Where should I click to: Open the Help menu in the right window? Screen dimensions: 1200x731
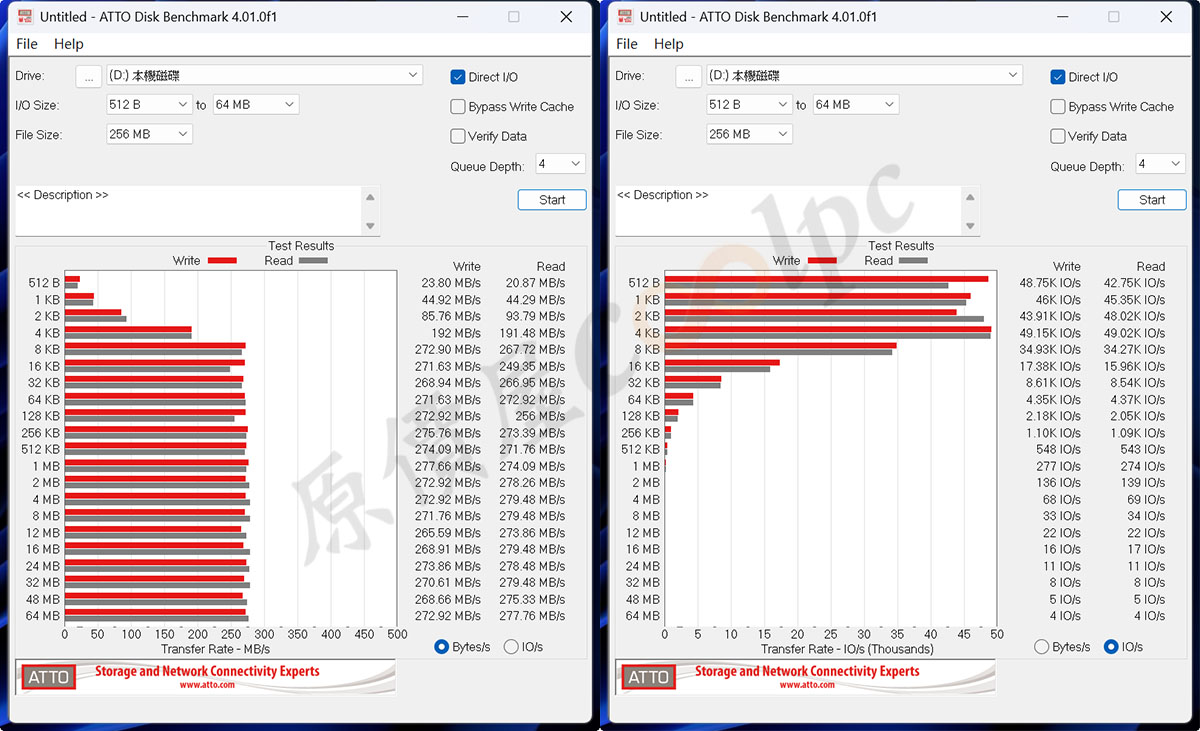[669, 44]
